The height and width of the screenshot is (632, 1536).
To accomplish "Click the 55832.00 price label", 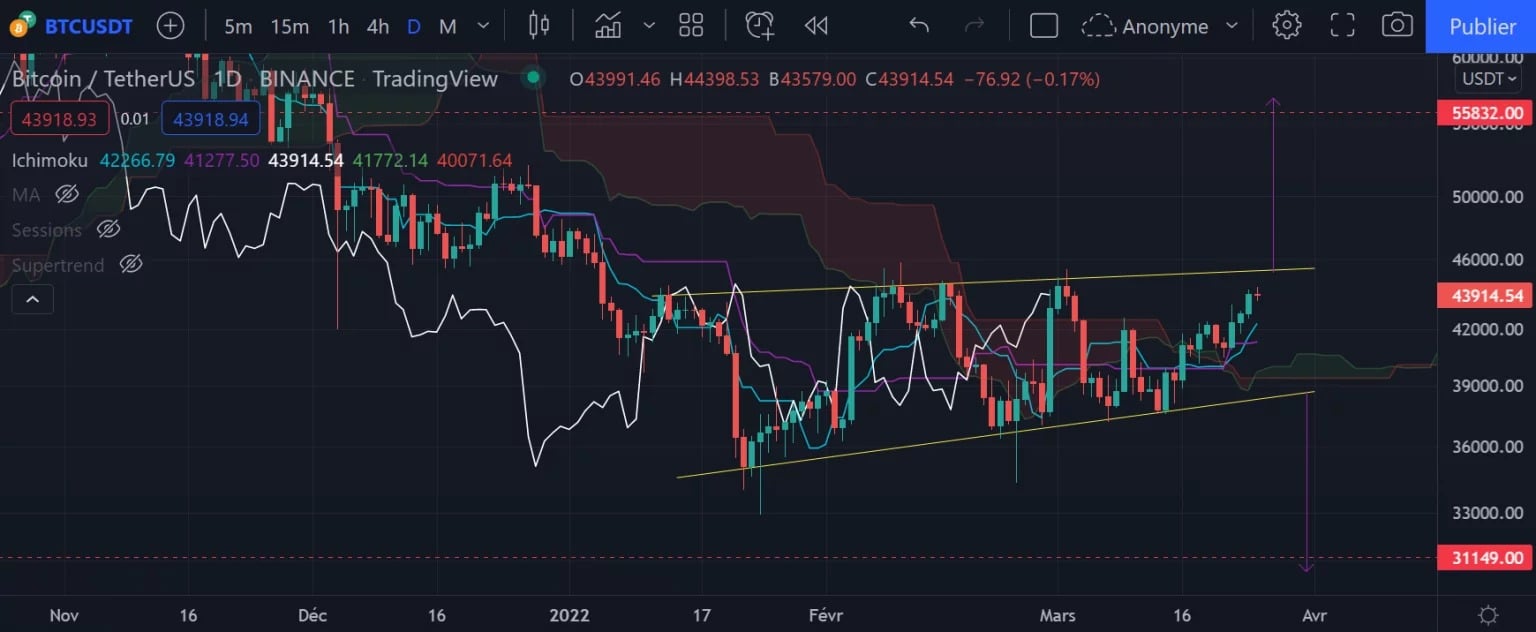I will pos(1485,113).
